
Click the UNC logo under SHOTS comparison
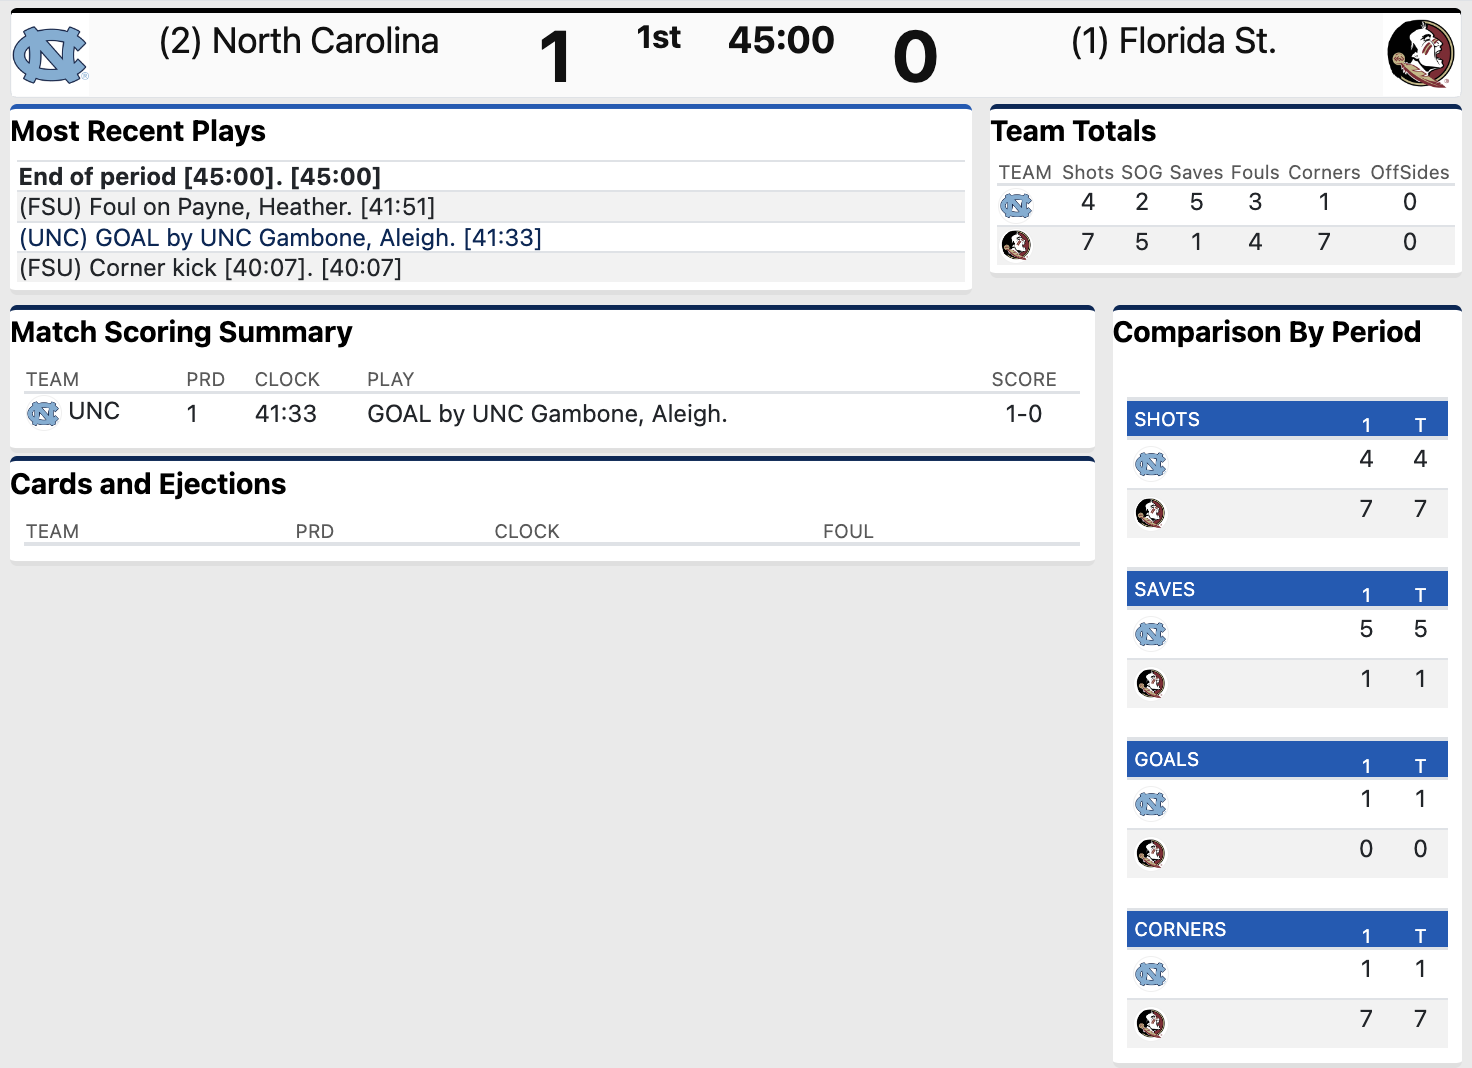tap(1151, 463)
